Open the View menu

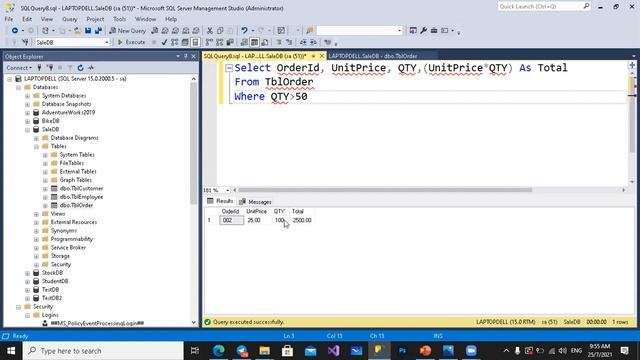pyautogui.click(x=47, y=19)
